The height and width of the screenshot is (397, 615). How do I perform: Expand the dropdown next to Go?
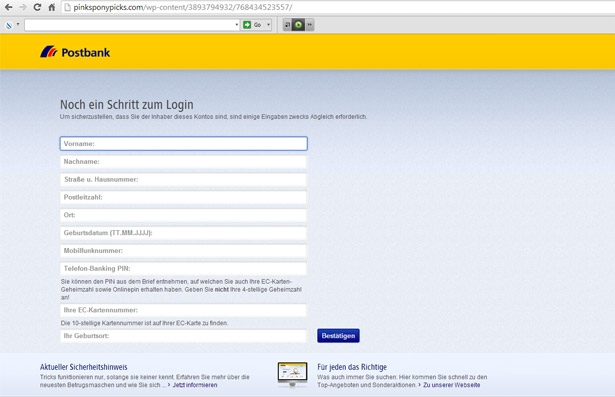tap(268, 25)
